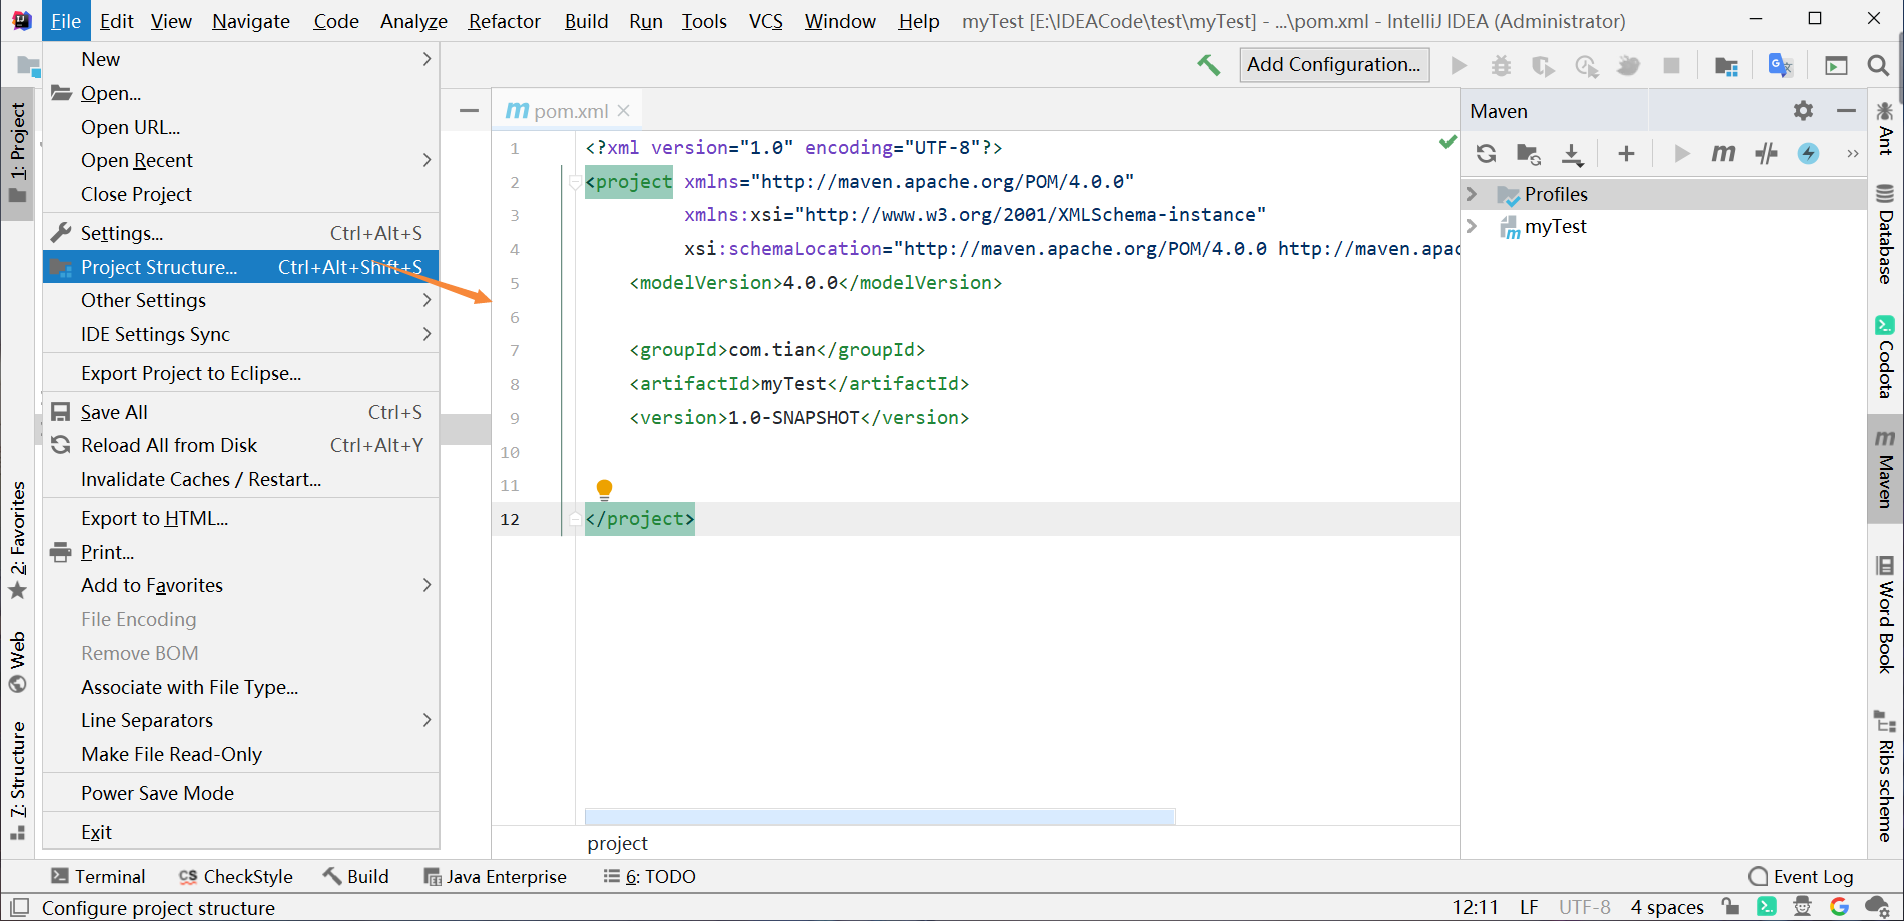
Task: Toggle the Project tool window tab
Action: 18,152
